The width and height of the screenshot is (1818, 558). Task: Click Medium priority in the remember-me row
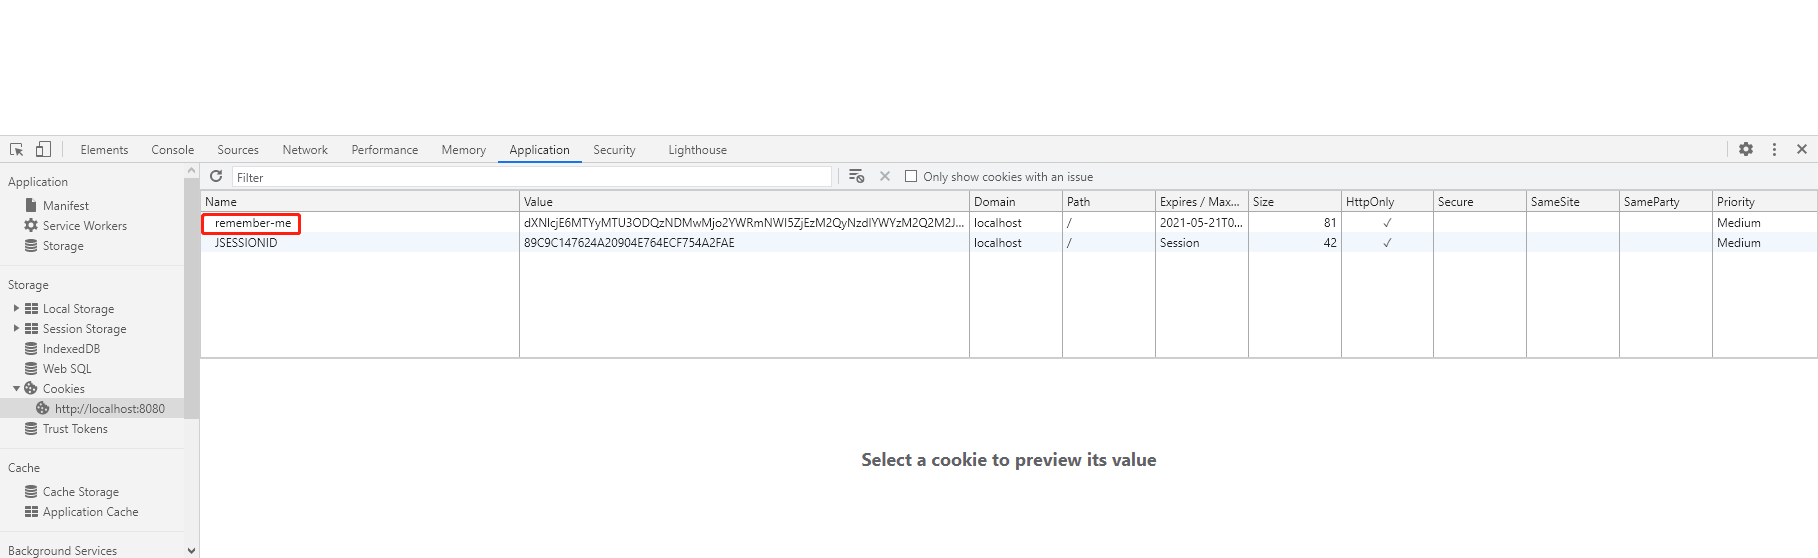click(x=1738, y=222)
